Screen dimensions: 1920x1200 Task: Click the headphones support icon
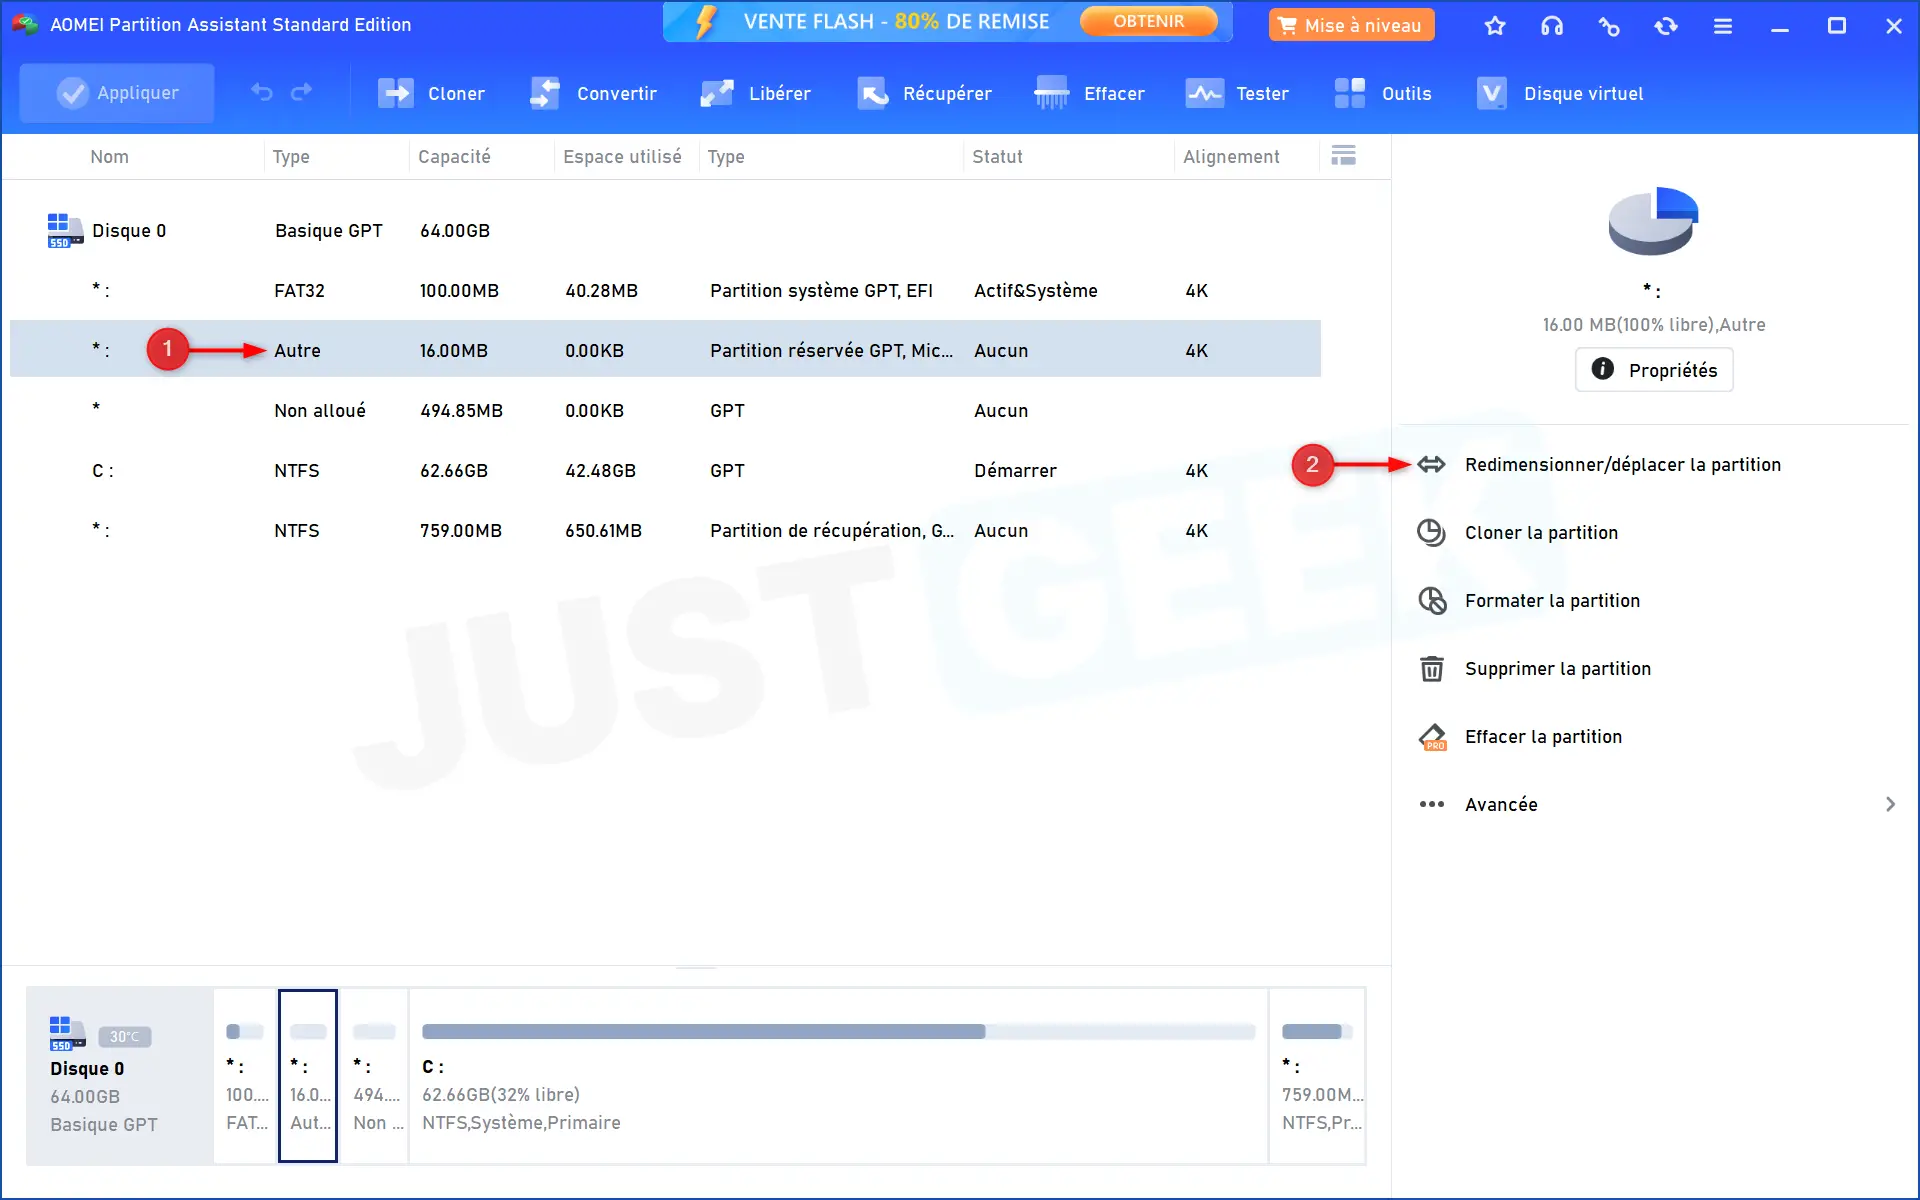click(x=1552, y=26)
